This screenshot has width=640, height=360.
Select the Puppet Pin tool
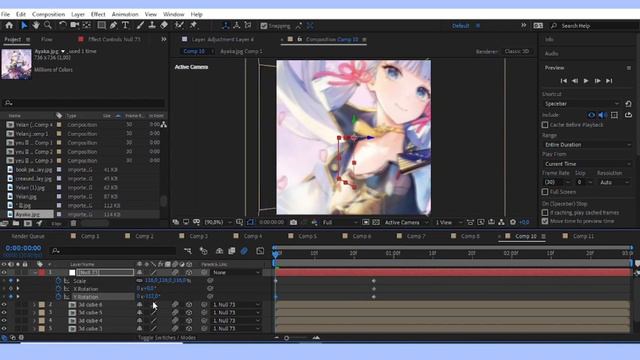coord(193,25)
